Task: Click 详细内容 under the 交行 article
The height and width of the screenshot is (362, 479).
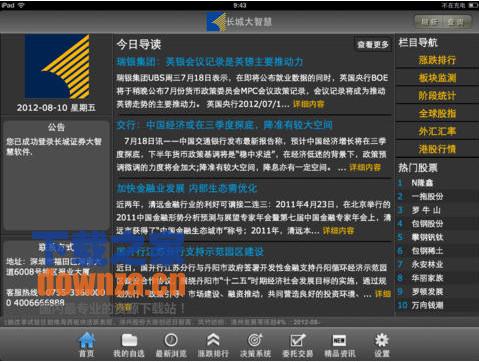Action: pos(365,167)
